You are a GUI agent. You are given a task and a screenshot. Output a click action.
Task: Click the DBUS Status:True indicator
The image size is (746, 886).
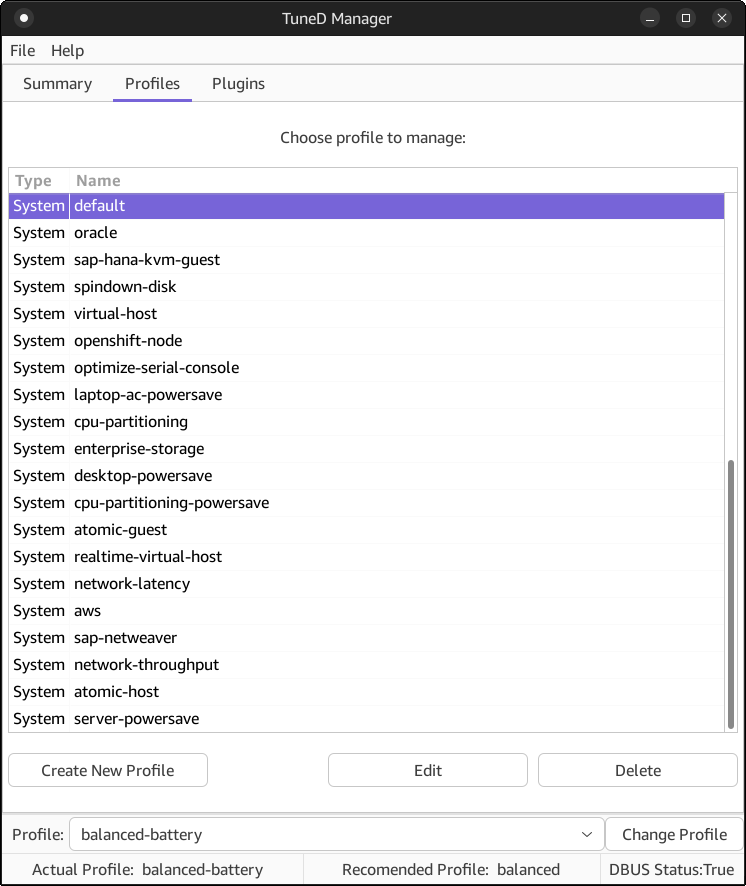(671, 870)
